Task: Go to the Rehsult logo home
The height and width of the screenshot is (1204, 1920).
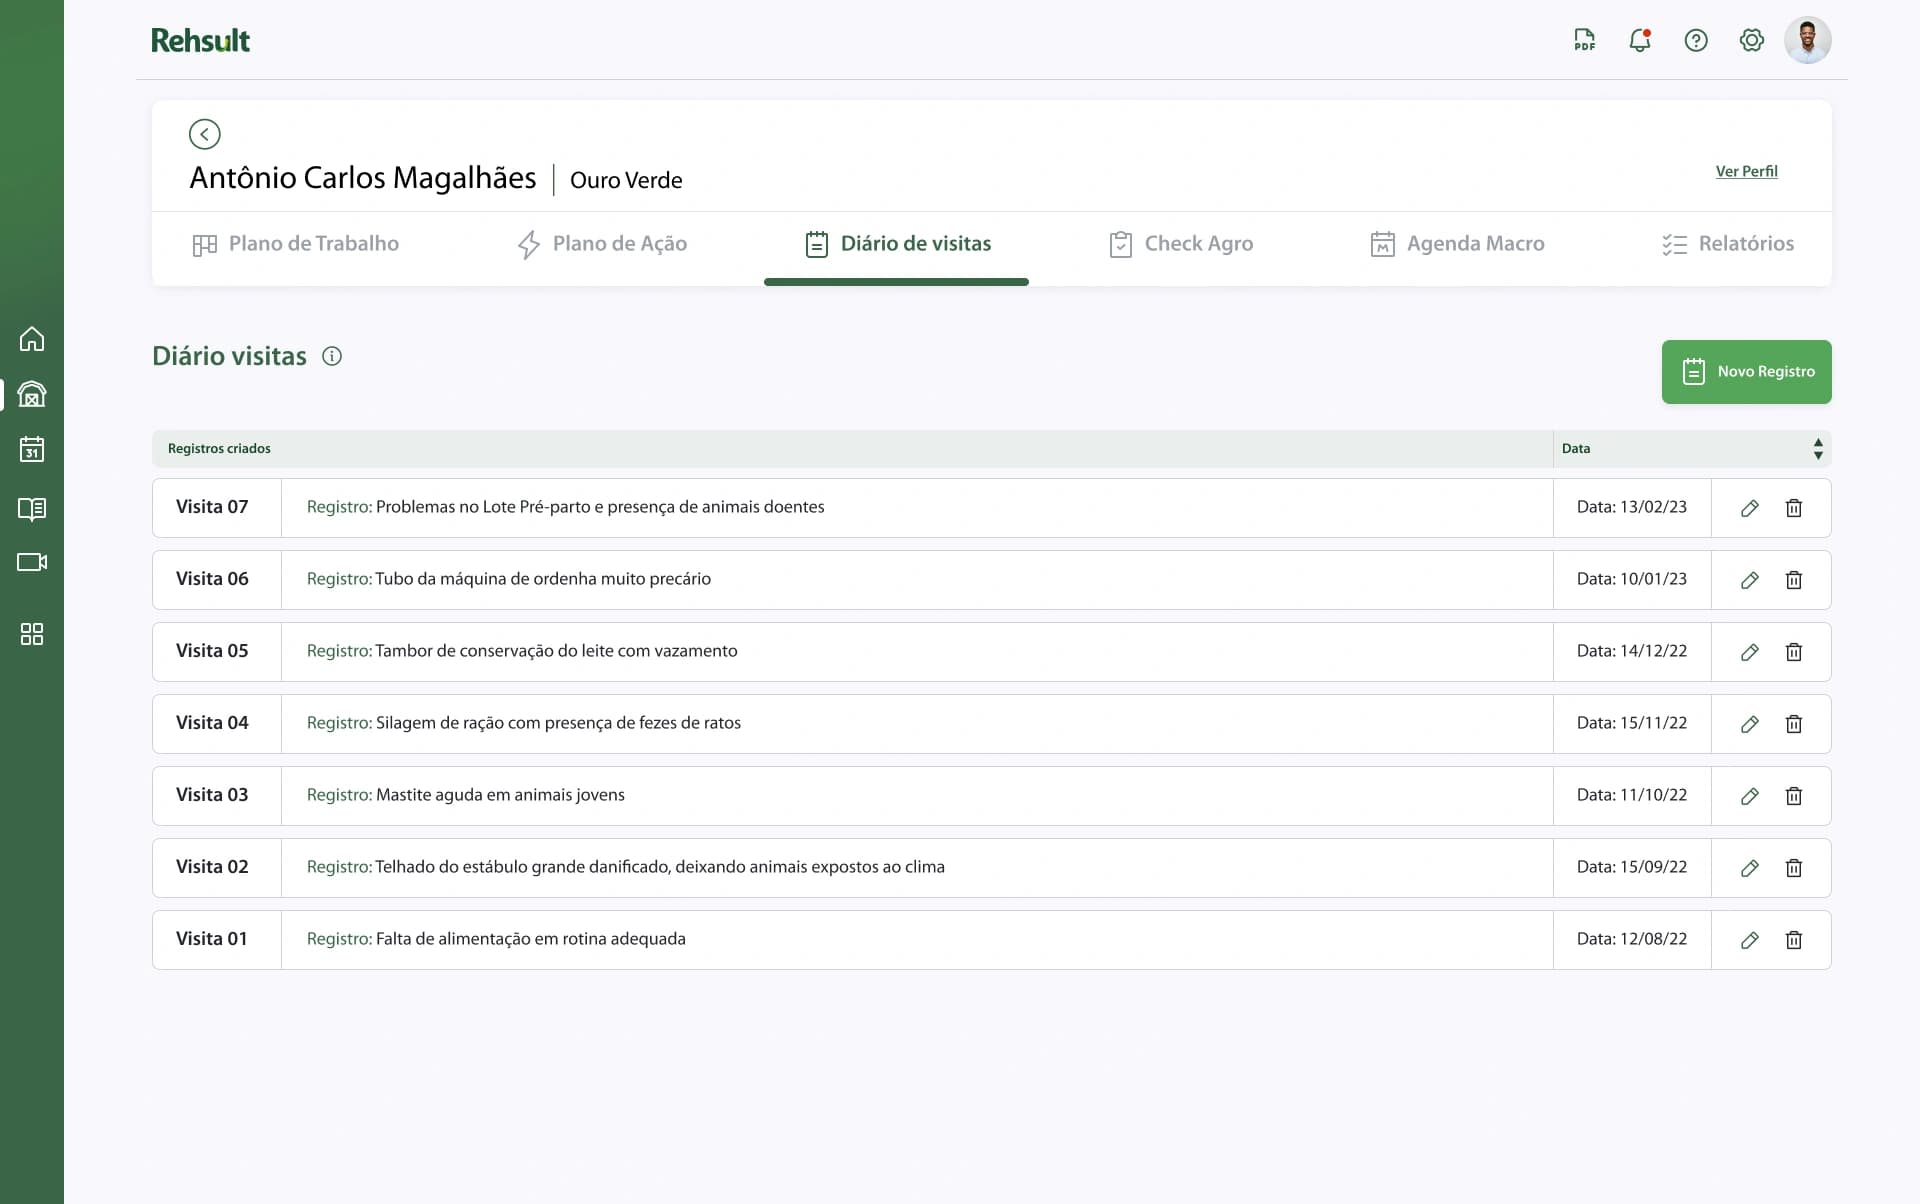Action: click(x=200, y=40)
